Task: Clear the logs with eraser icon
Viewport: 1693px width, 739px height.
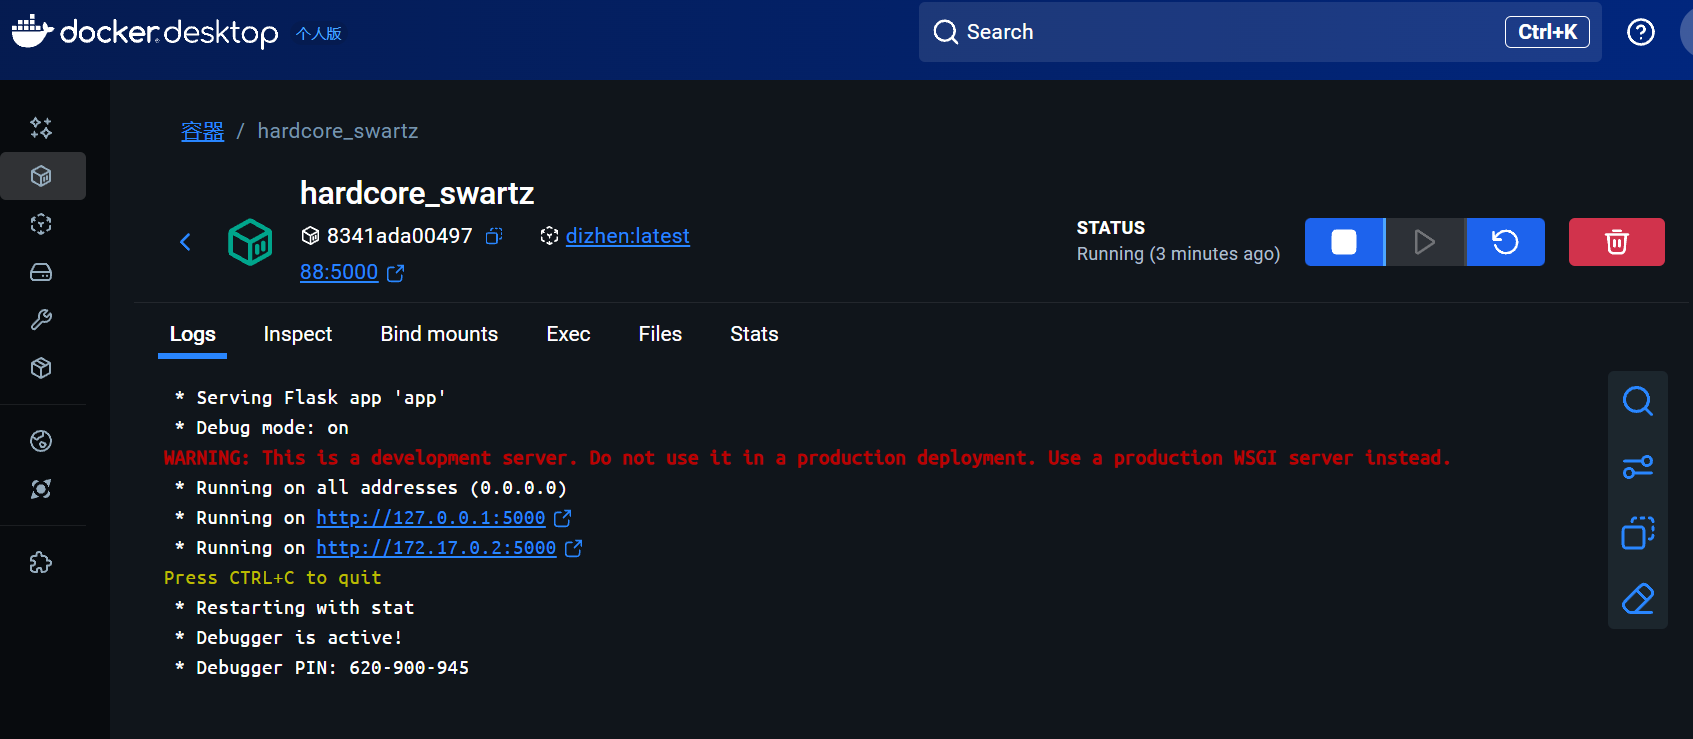Action: click(x=1637, y=599)
